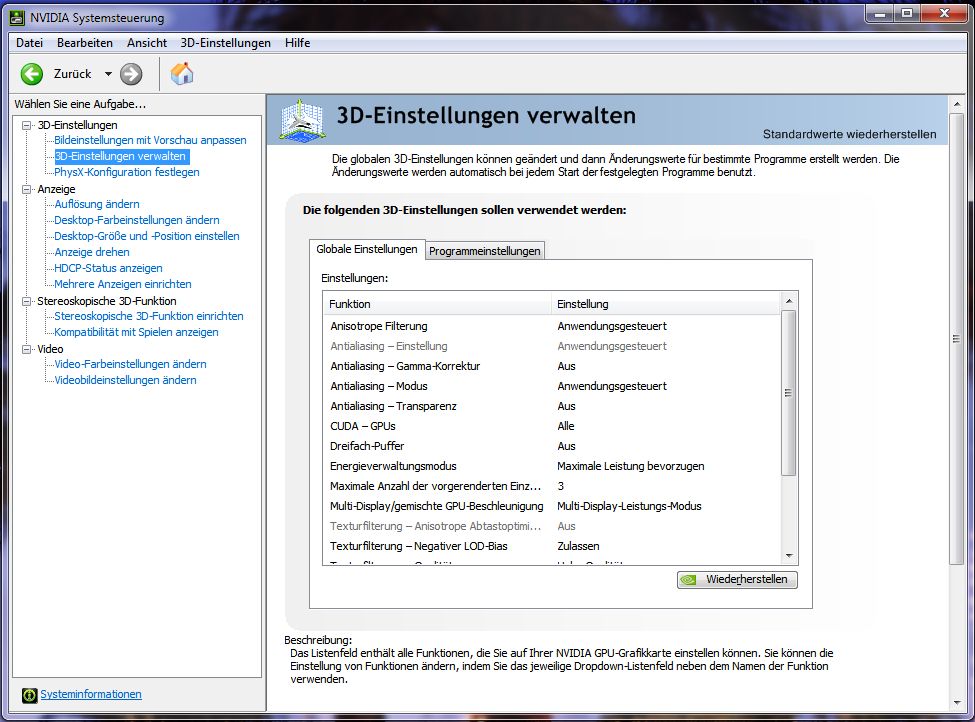Click the NVIDIA Systemsteuerung title bar icon

point(17,17)
